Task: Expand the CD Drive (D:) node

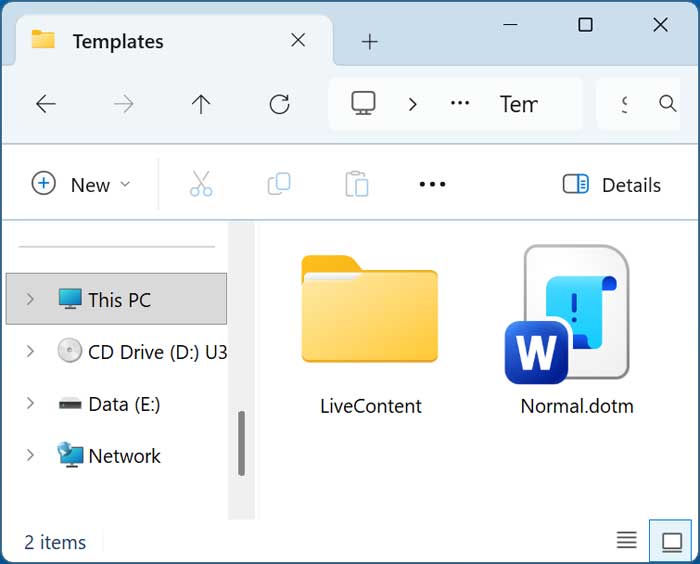Action: (30, 351)
